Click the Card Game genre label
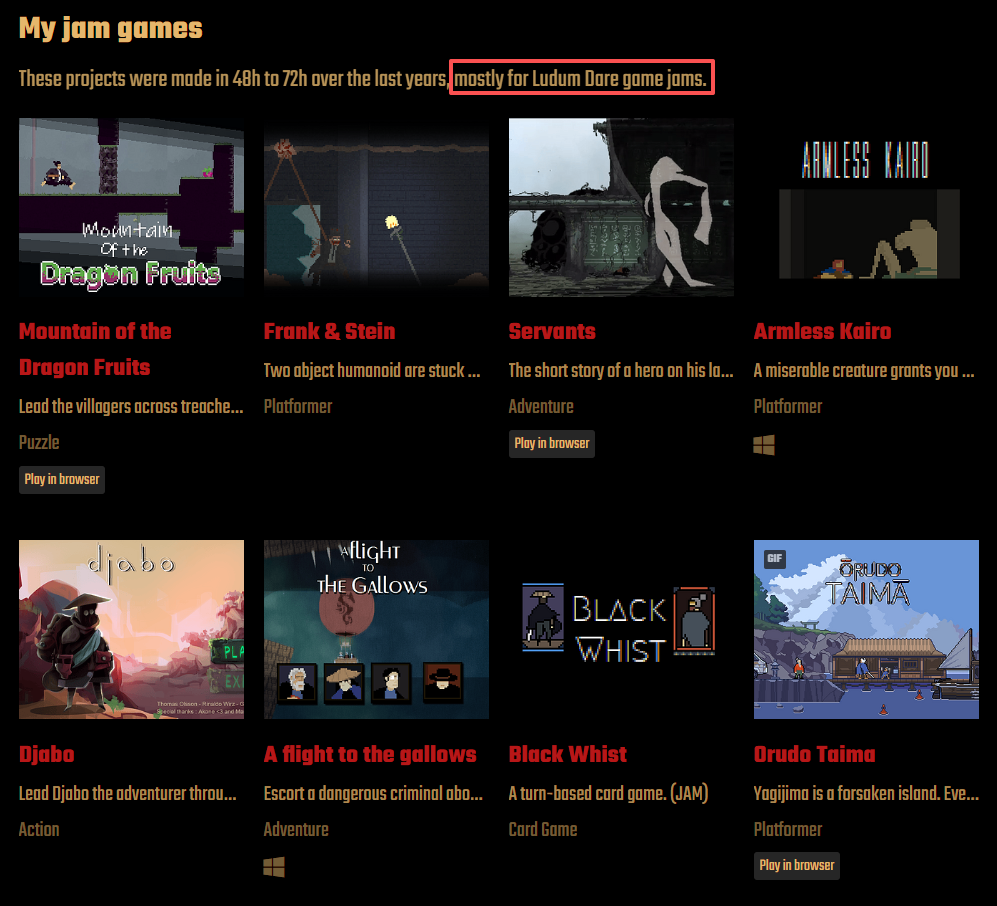This screenshot has width=997, height=906. (x=543, y=829)
